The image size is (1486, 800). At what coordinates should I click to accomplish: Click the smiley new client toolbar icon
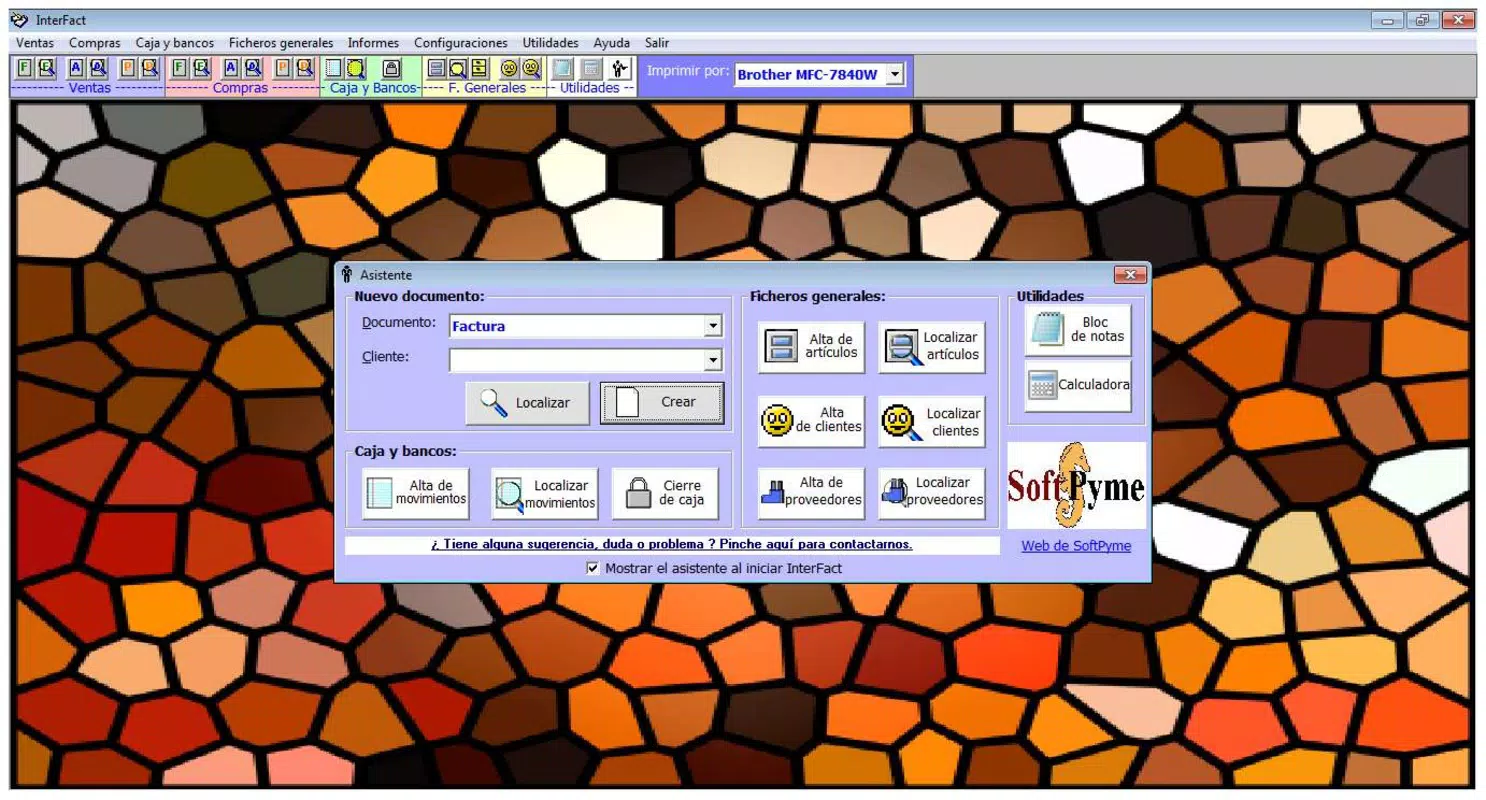coord(510,68)
